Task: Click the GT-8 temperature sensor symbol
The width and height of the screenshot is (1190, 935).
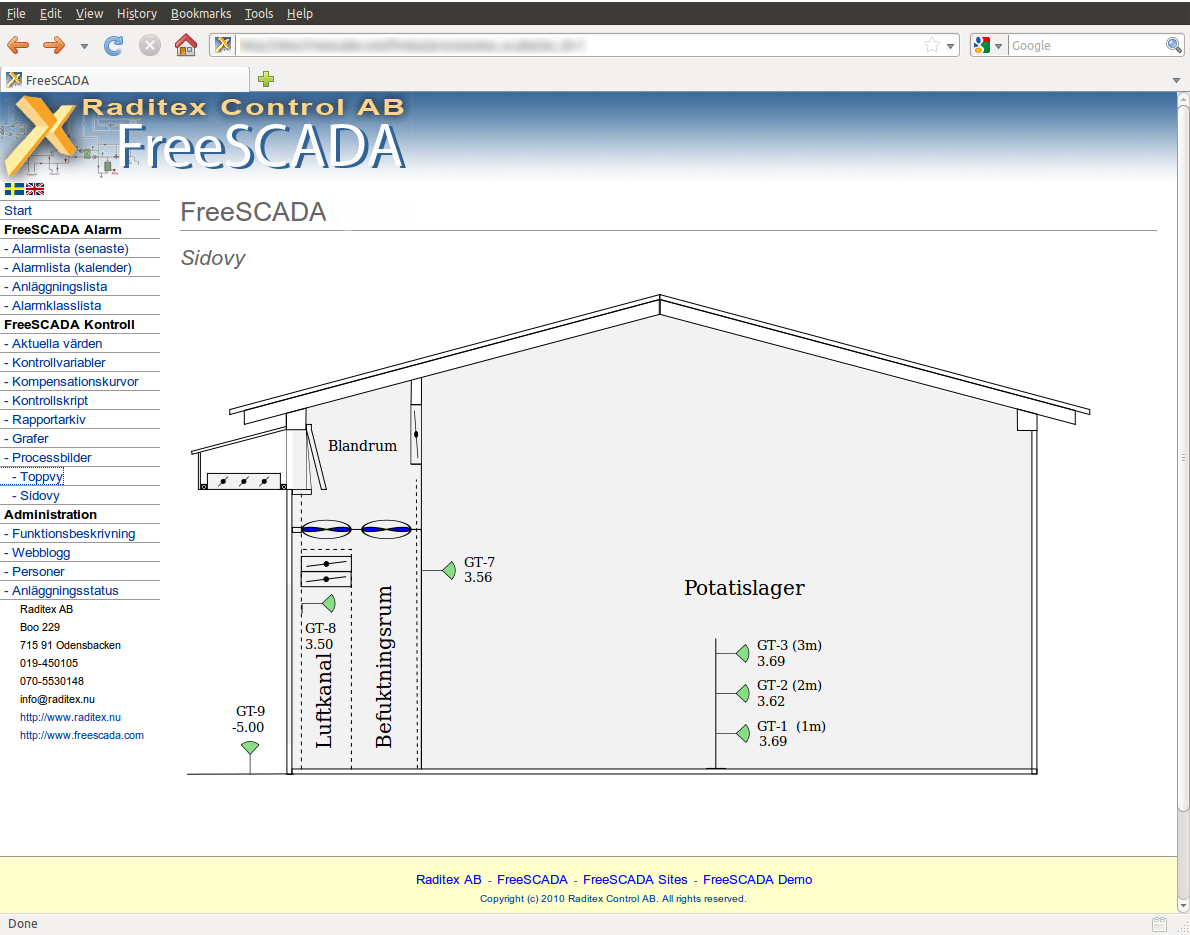Action: (328, 603)
